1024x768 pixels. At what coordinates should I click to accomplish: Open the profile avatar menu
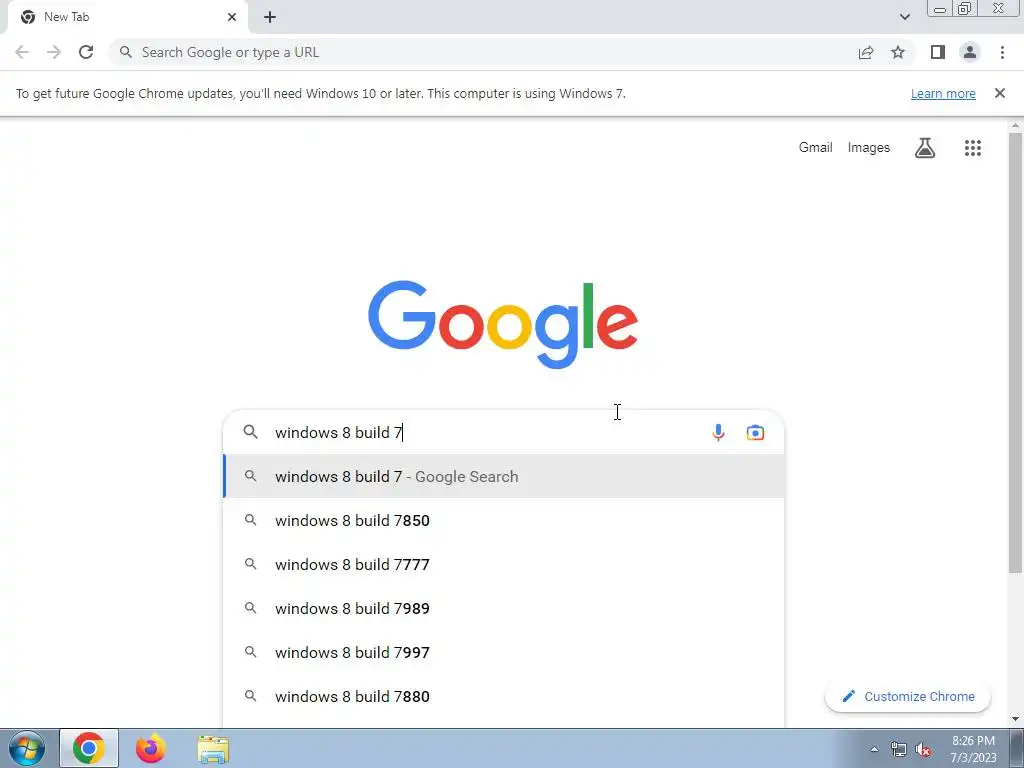click(x=970, y=52)
